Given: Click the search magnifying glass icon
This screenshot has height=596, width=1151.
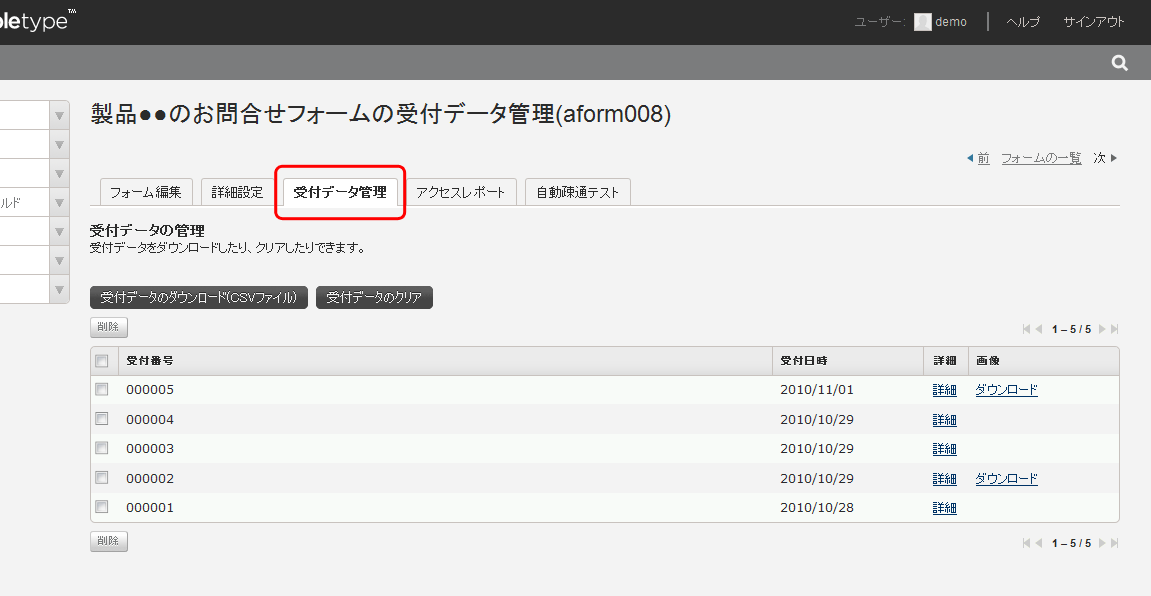Looking at the screenshot, I should coord(1118,61).
